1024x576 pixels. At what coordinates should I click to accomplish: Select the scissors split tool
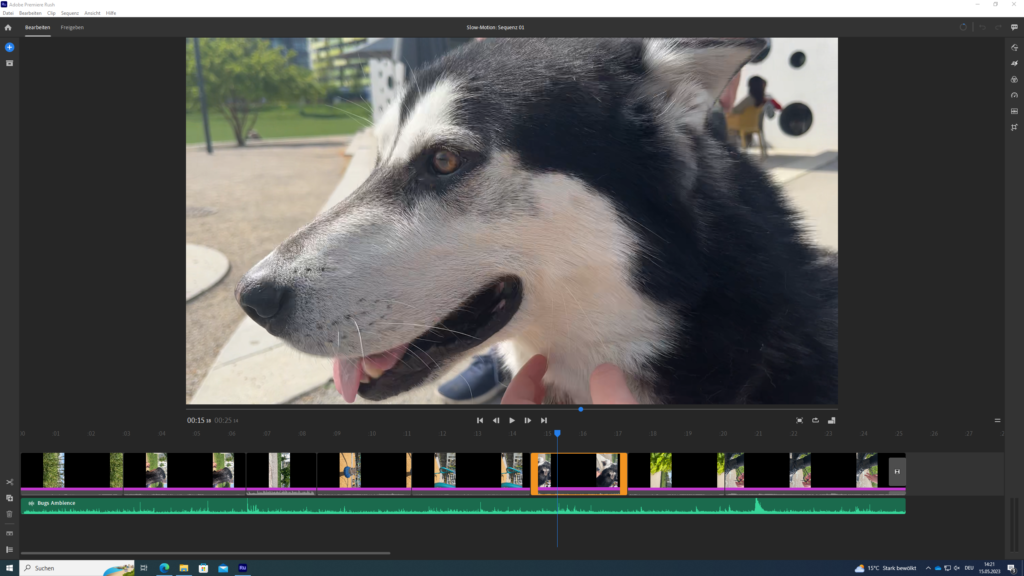click(9, 482)
